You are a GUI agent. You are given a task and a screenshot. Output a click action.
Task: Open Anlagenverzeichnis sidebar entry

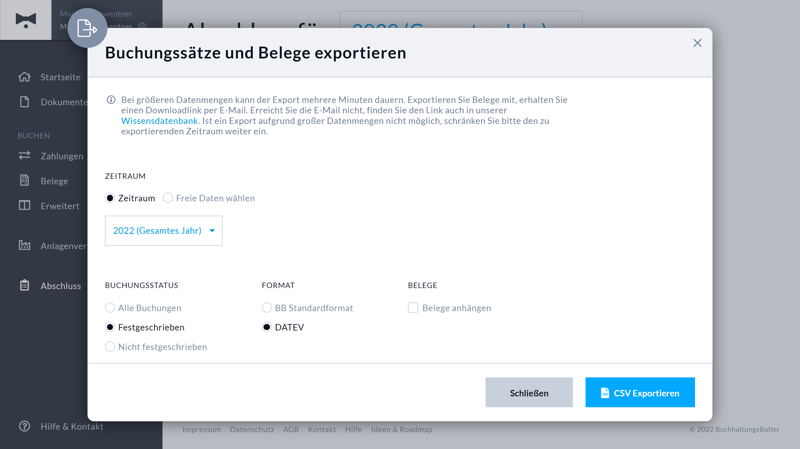click(62, 246)
